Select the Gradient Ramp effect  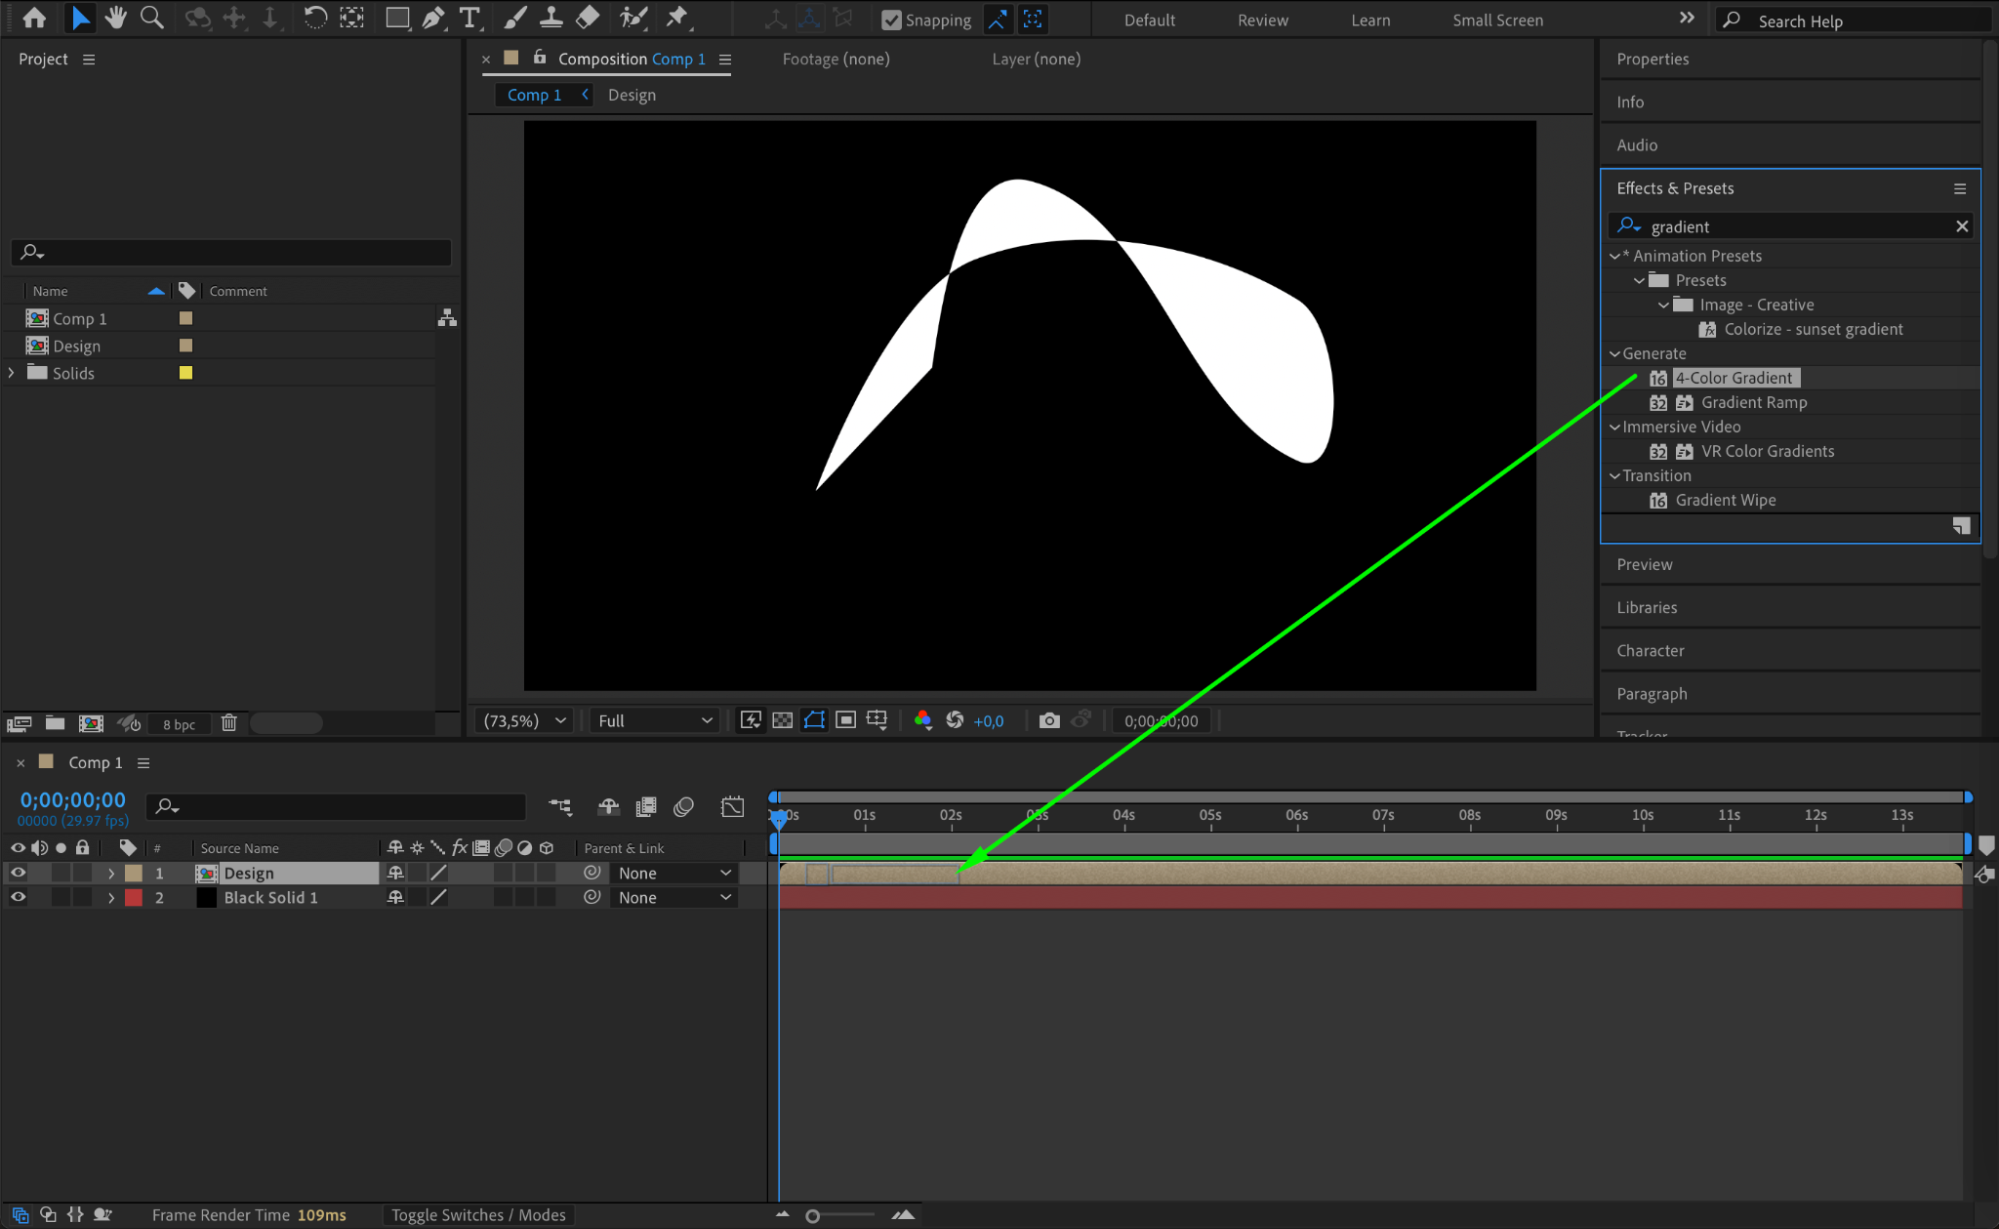point(1754,402)
